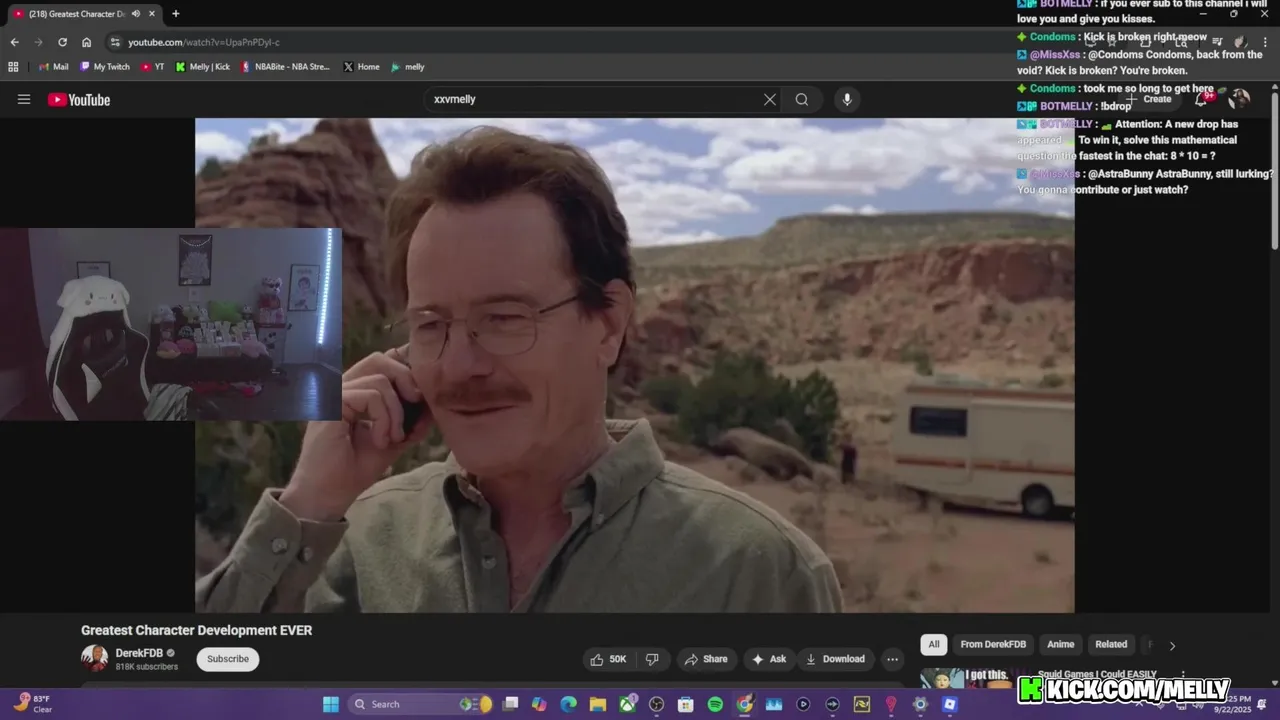This screenshot has height=720, width=1280.
Task: Open YouTube notifications bell
Action: pyautogui.click(x=1202, y=99)
